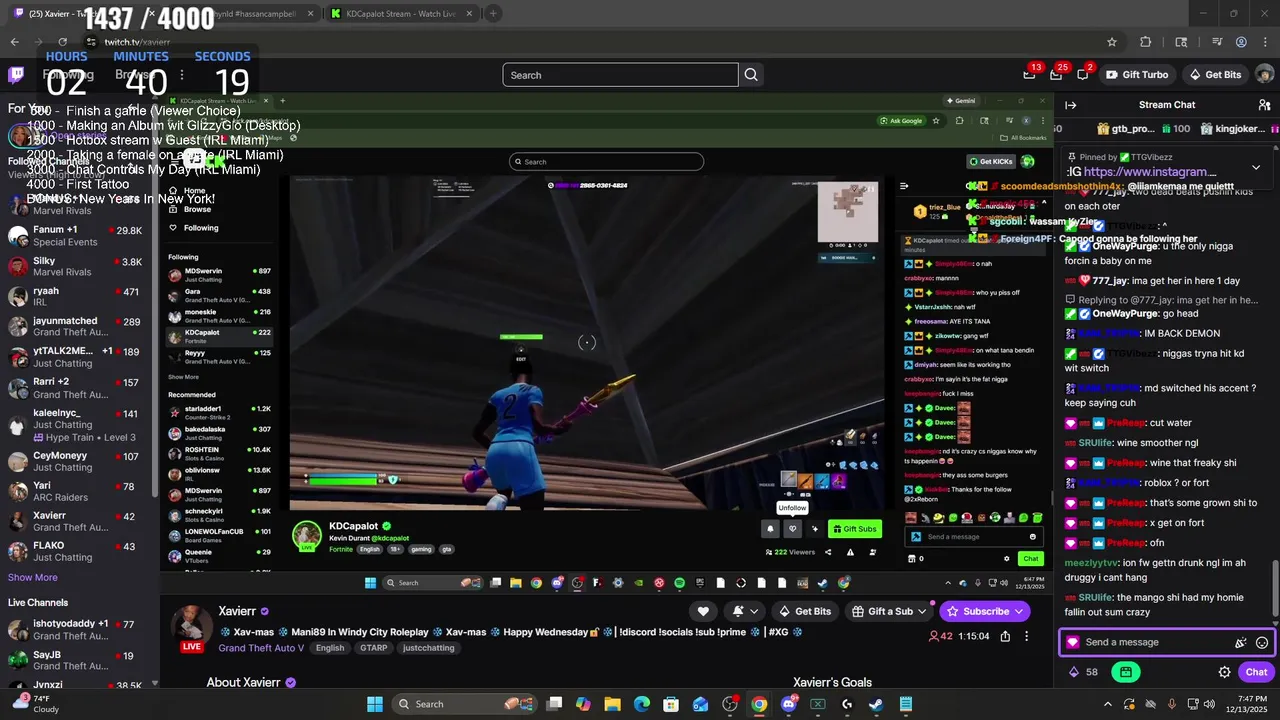Open the Twitch home logo
Screen dimensions: 1280x720
point(16,75)
